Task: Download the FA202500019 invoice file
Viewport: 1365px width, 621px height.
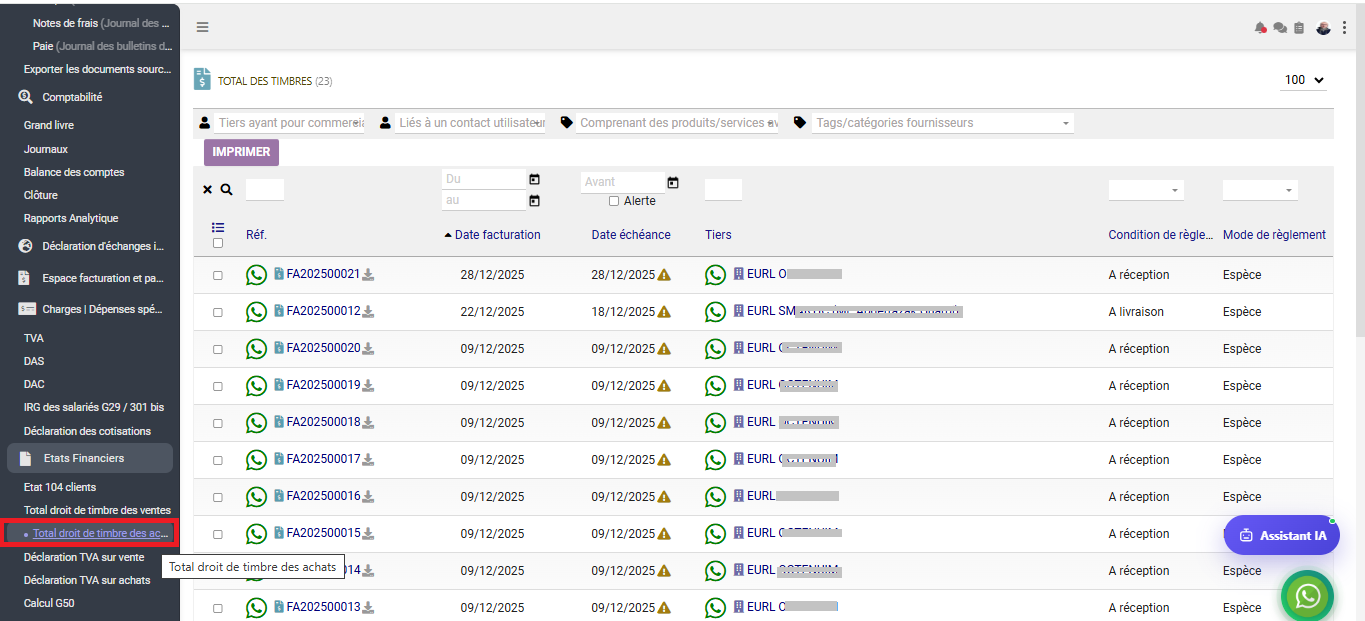Action: [368, 386]
